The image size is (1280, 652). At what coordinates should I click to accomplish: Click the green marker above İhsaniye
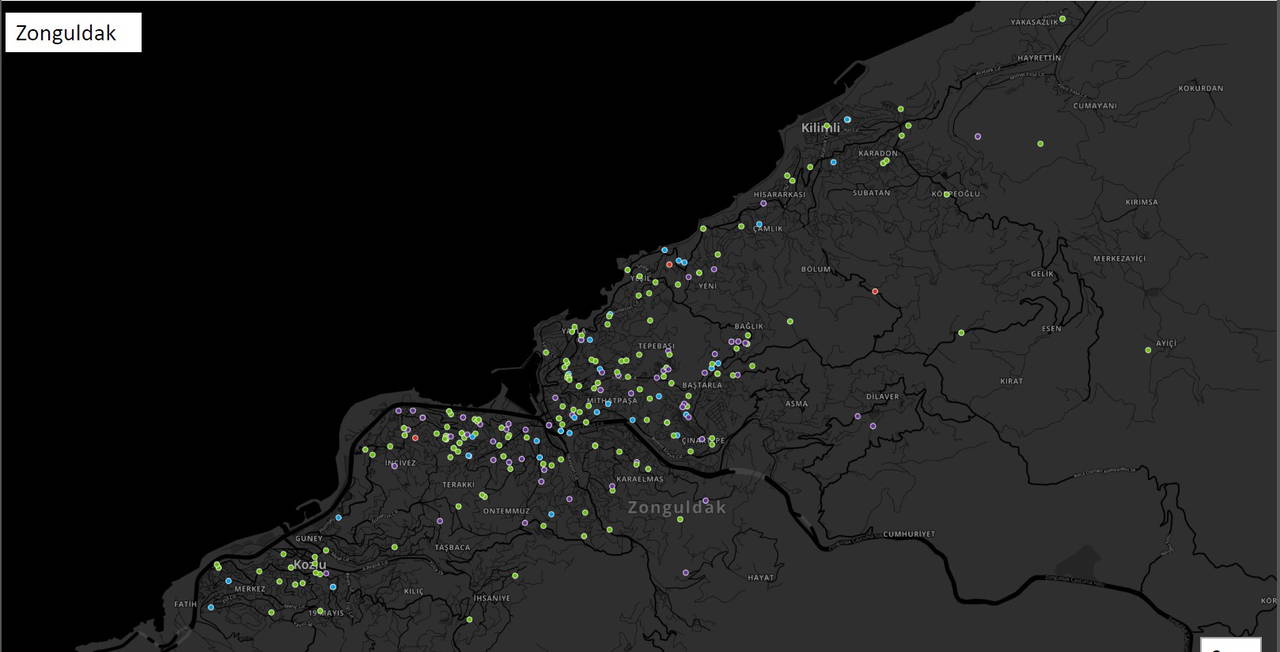pos(515,575)
